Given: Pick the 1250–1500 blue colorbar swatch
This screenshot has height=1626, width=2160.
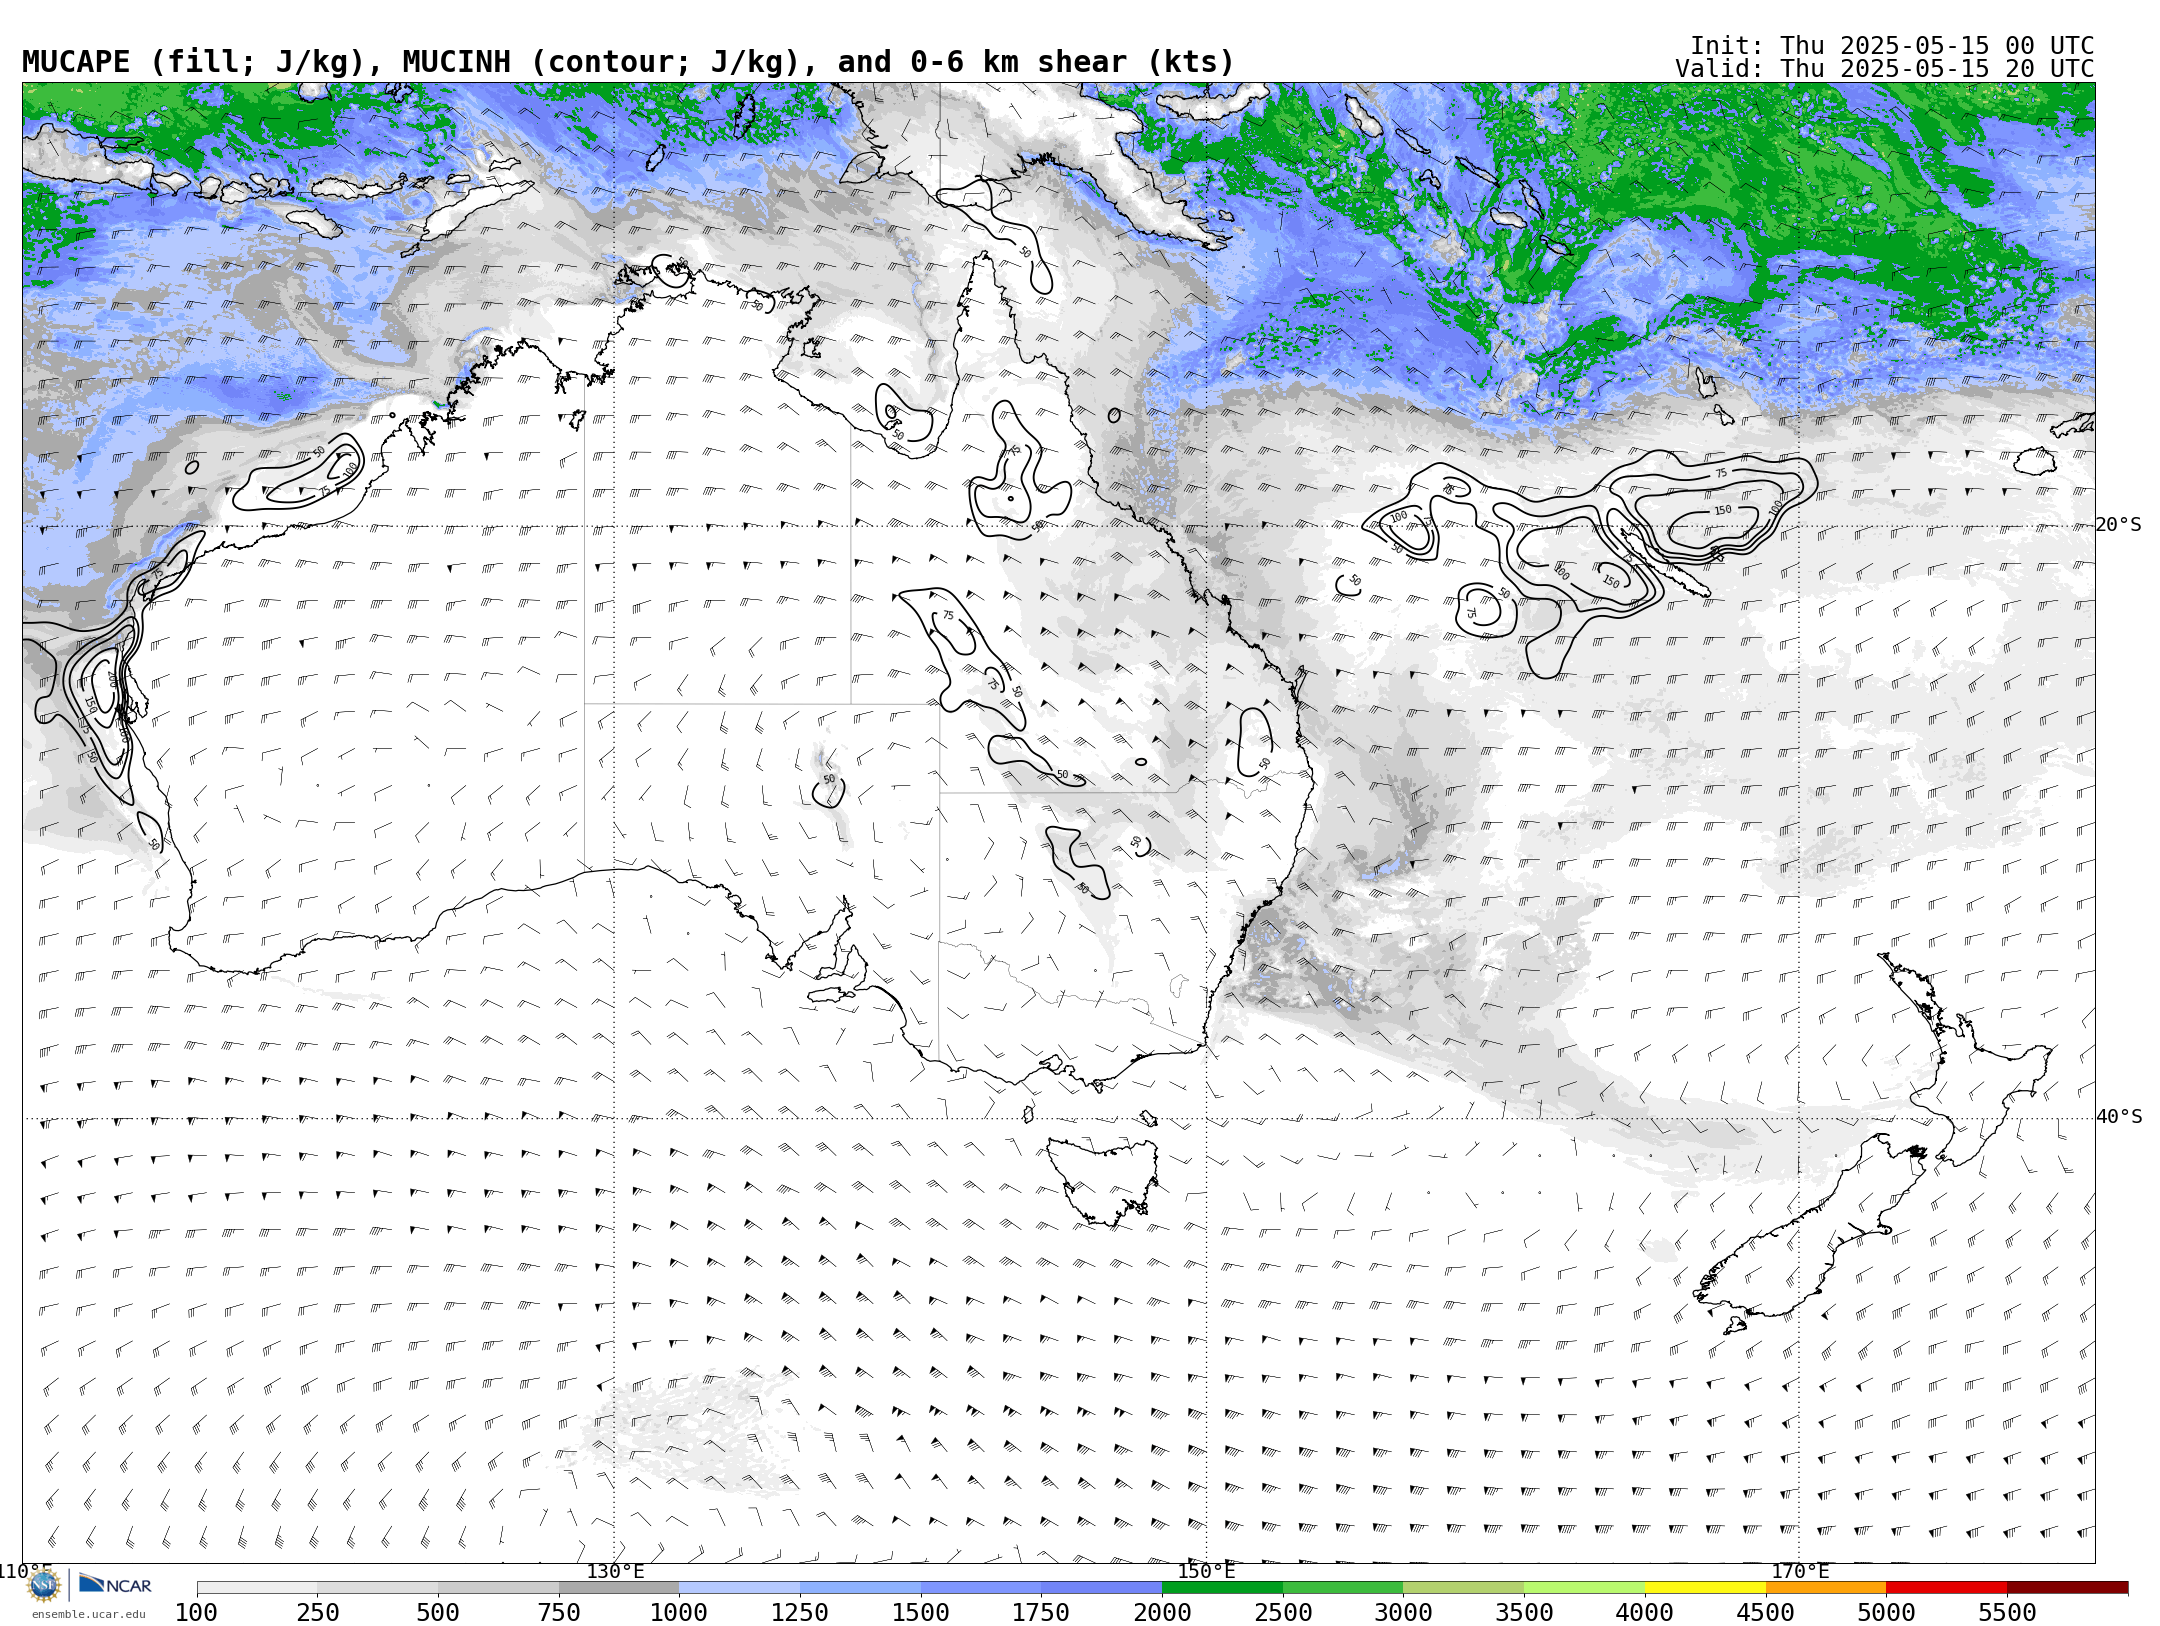Looking at the screenshot, I should [x=860, y=1588].
